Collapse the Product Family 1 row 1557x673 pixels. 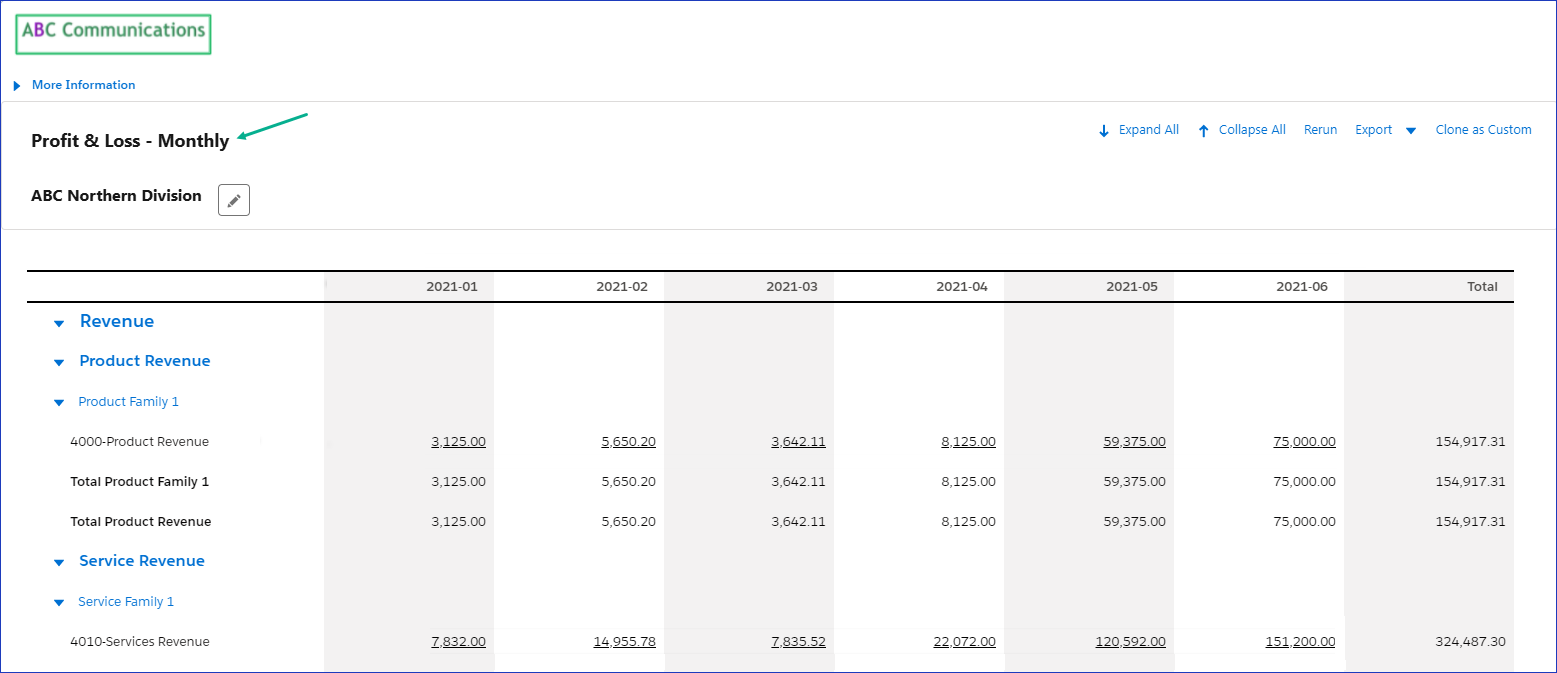click(x=59, y=402)
